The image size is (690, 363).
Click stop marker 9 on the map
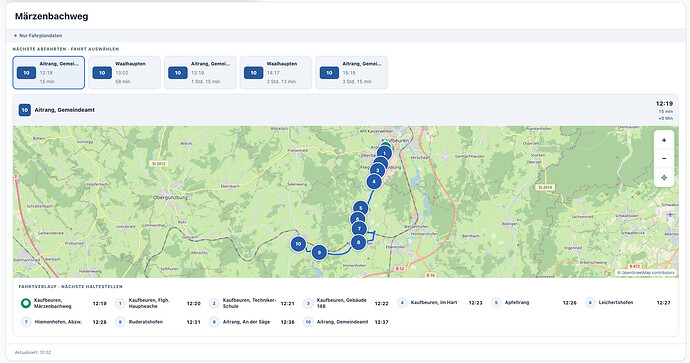click(x=319, y=253)
